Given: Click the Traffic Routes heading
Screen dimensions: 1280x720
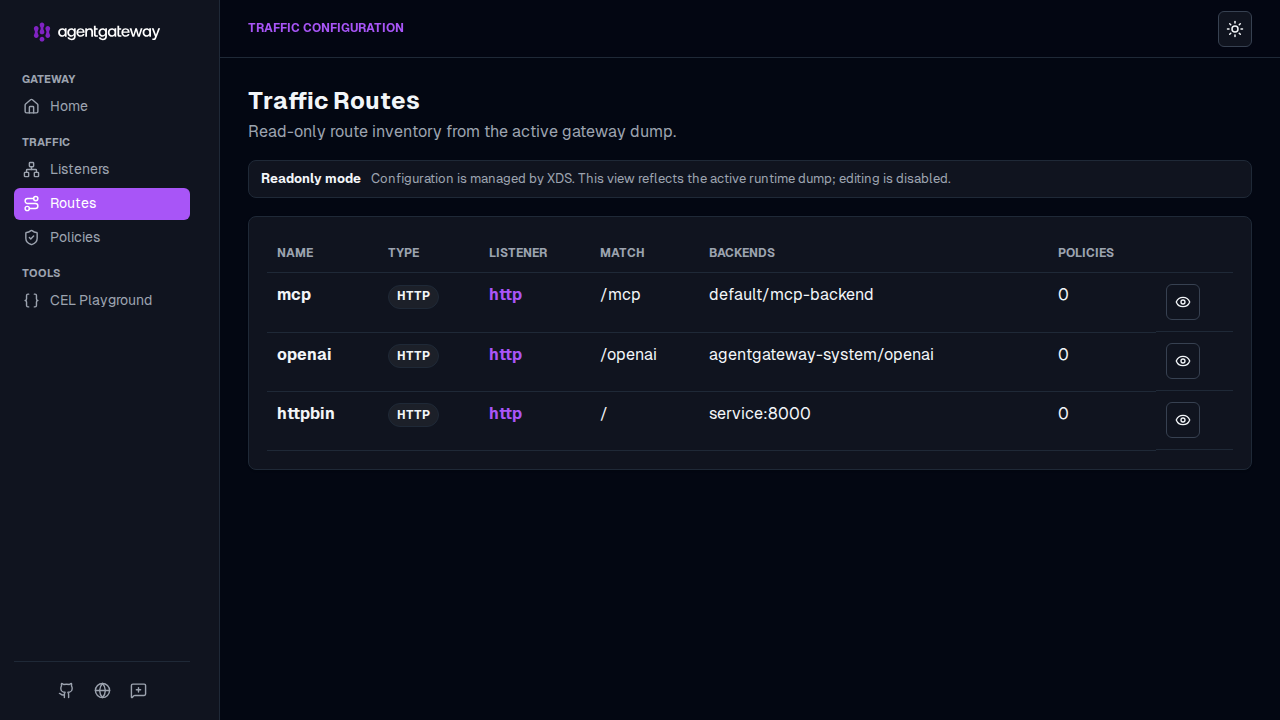Looking at the screenshot, I should (x=334, y=101).
